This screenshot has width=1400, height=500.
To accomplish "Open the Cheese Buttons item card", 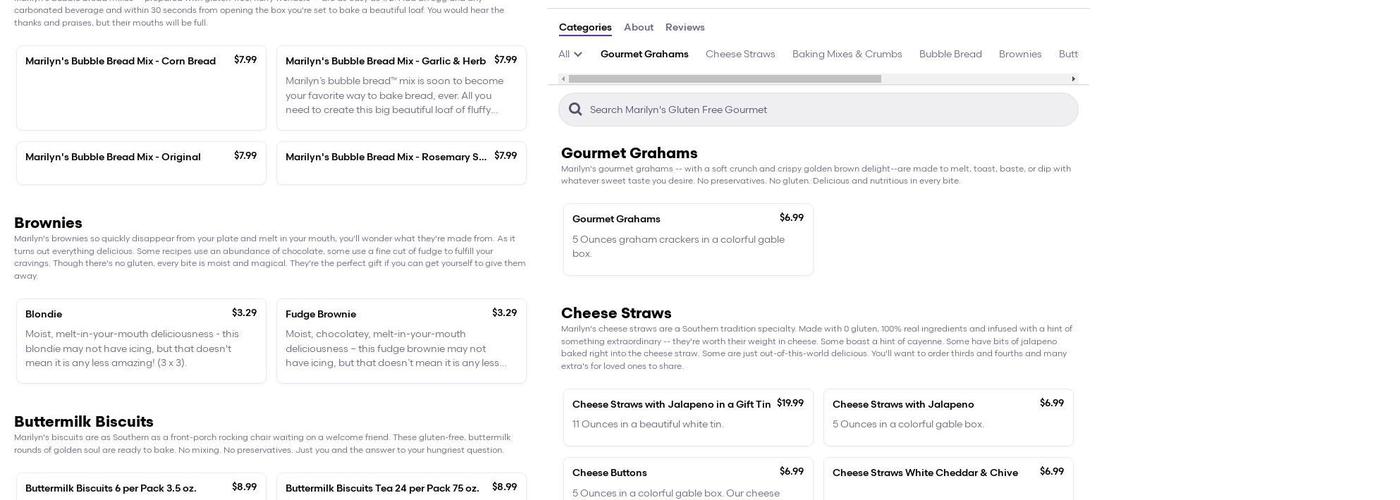I will coord(688,479).
